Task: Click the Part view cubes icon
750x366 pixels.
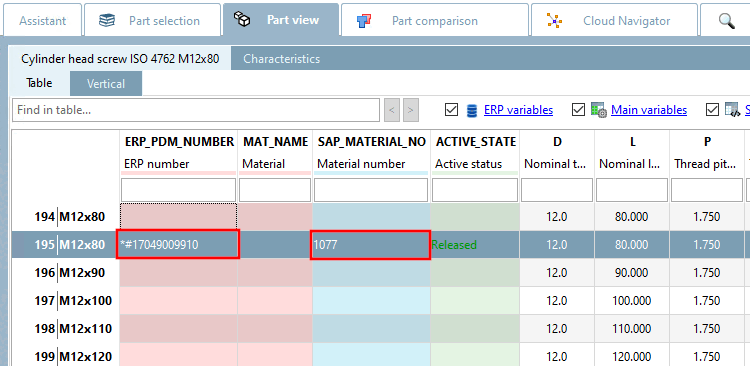Action: click(242, 20)
